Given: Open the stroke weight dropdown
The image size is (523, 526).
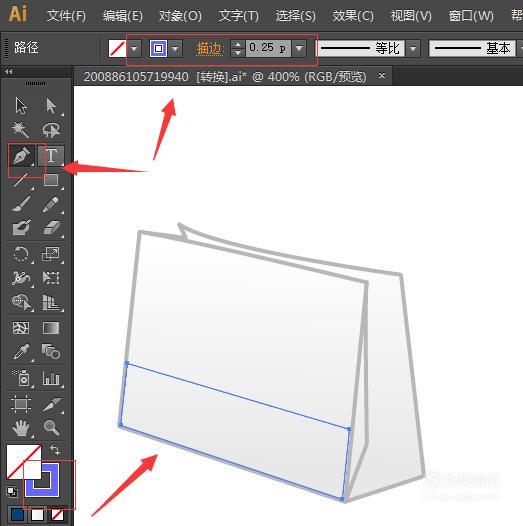Looking at the screenshot, I should coord(299,49).
